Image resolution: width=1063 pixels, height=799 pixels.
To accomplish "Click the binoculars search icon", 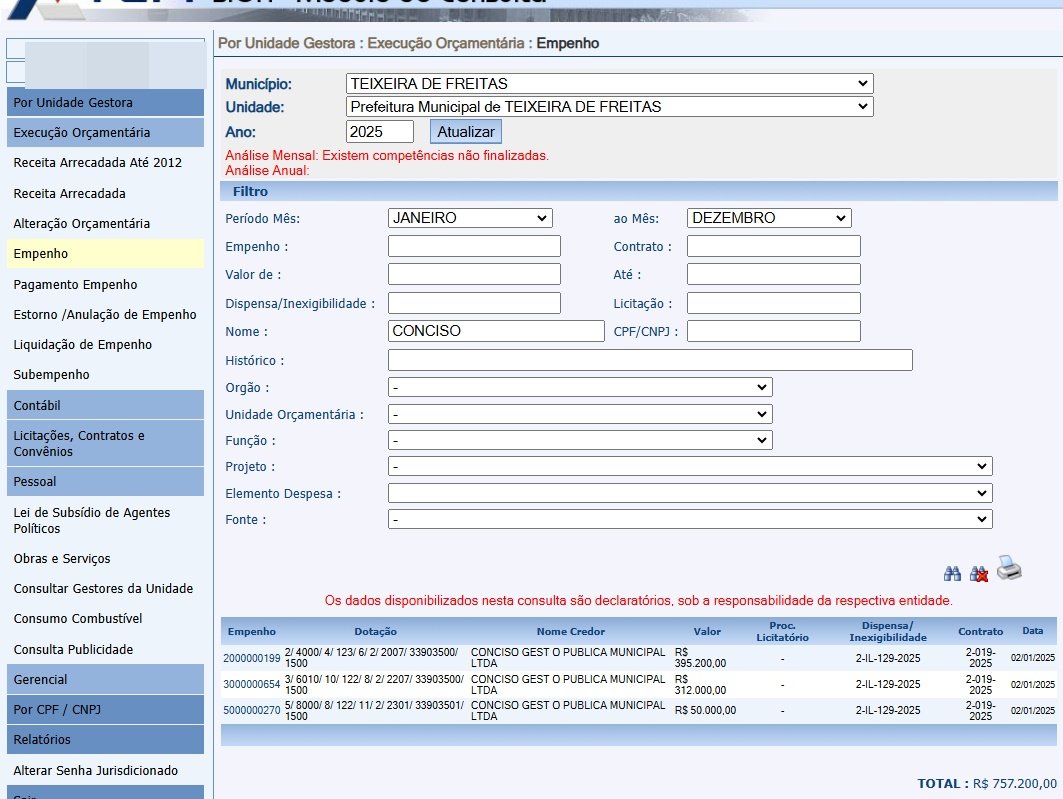I will (952, 573).
